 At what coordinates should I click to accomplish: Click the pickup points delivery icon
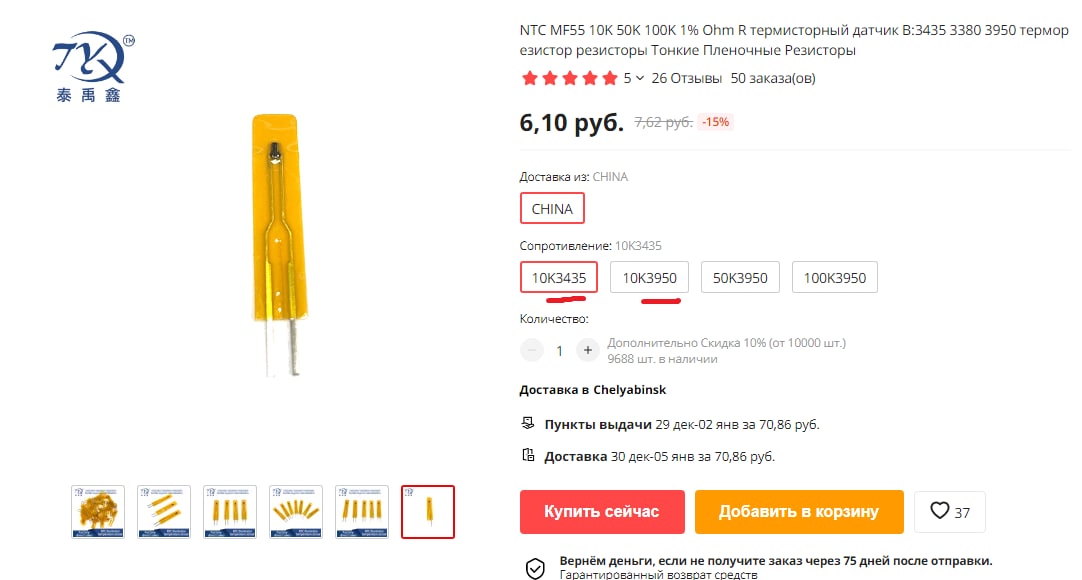[x=528, y=423]
